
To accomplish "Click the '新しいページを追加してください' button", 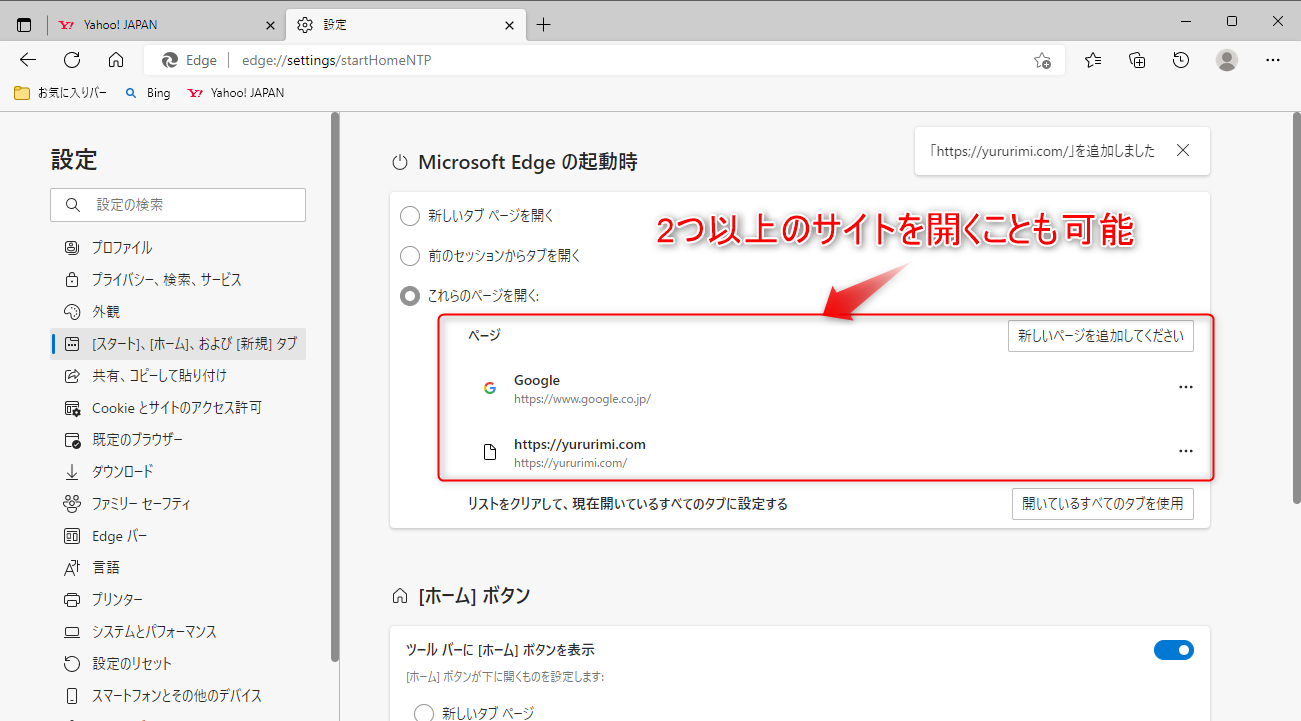I will 1101,337.
